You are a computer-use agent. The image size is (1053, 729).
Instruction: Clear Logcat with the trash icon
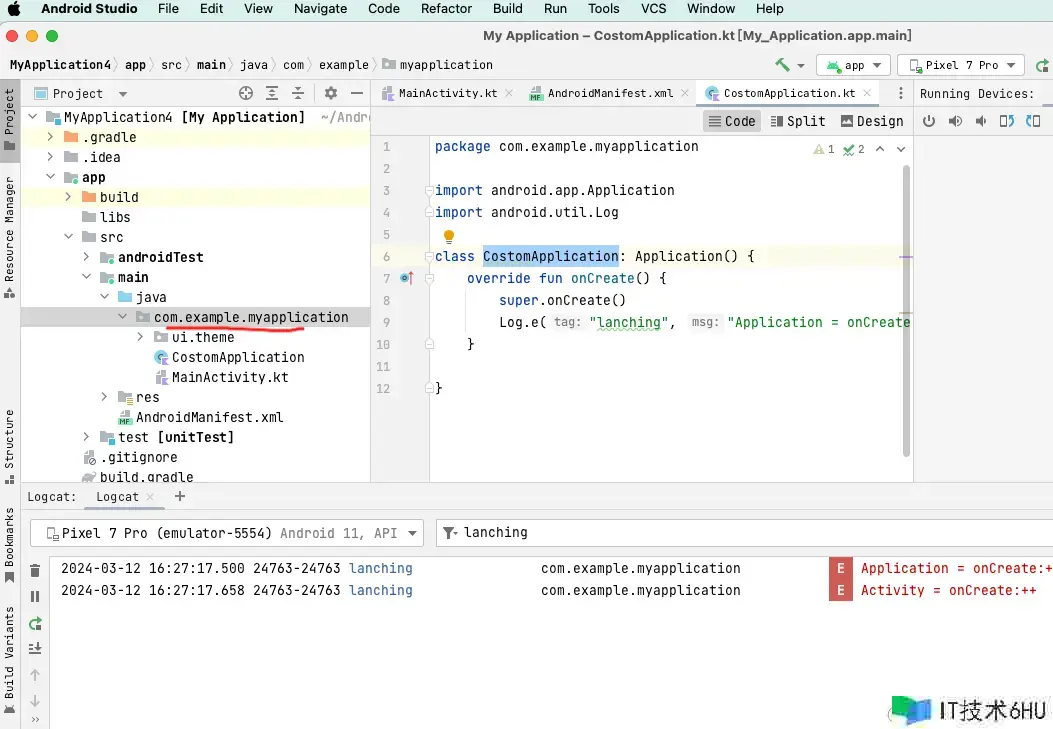pyautogui.click(x=35, y=570)
